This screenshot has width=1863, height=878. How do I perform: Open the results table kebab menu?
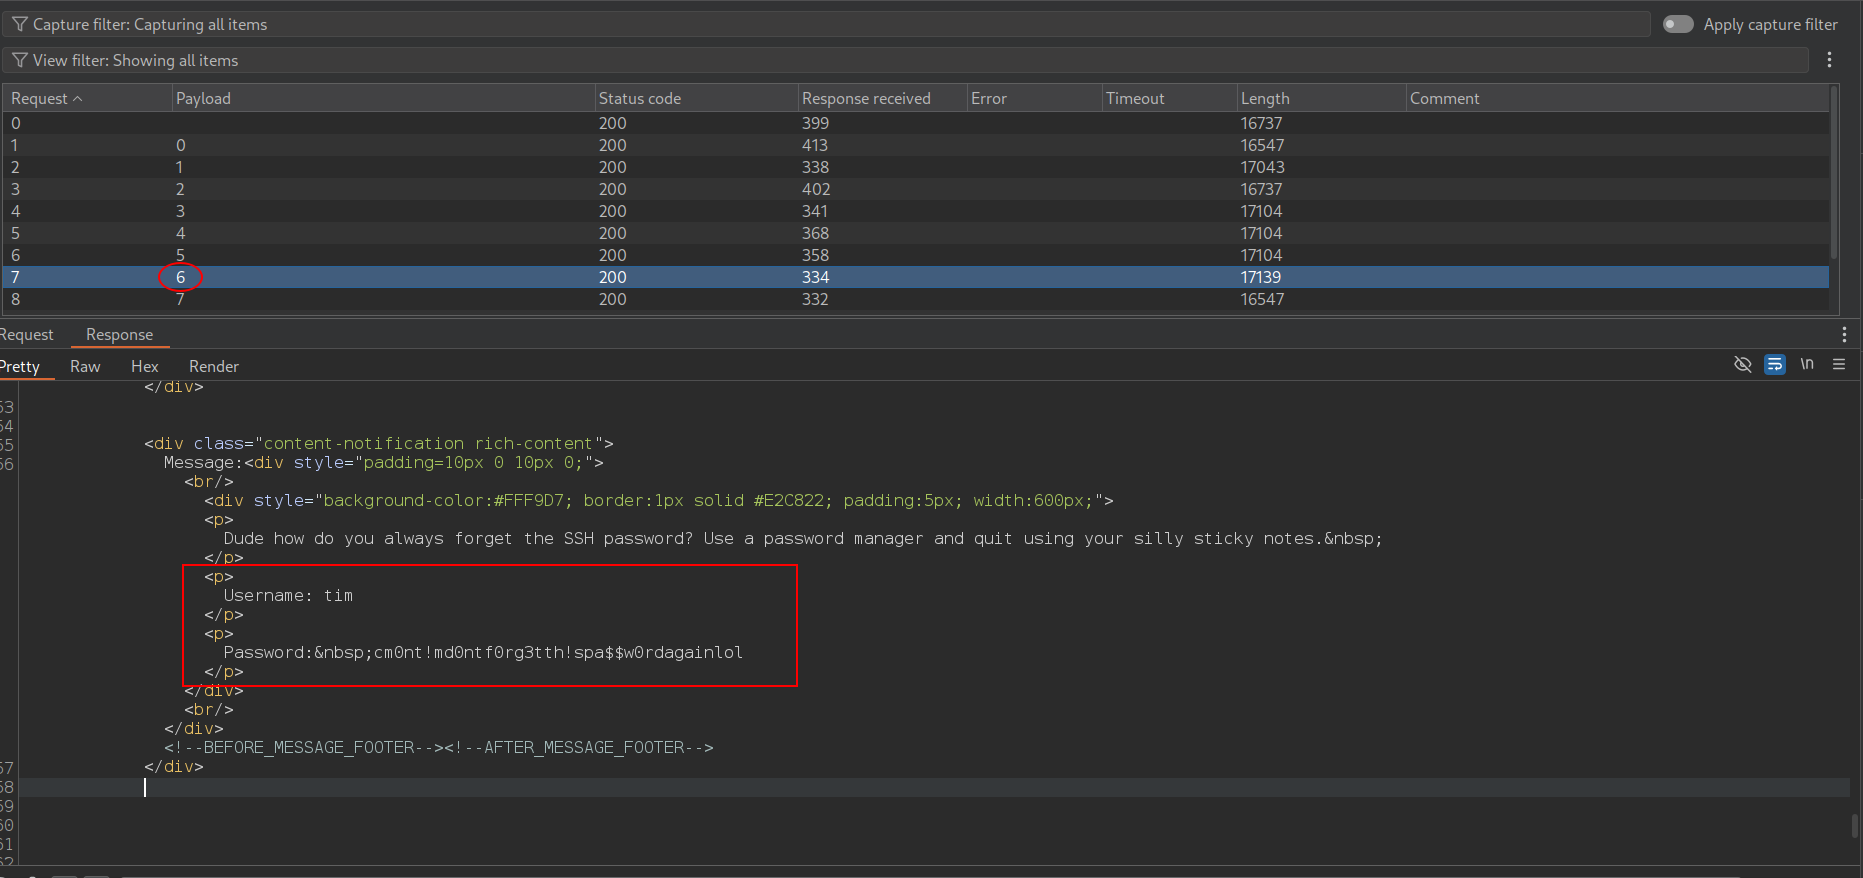(1829, 60)
